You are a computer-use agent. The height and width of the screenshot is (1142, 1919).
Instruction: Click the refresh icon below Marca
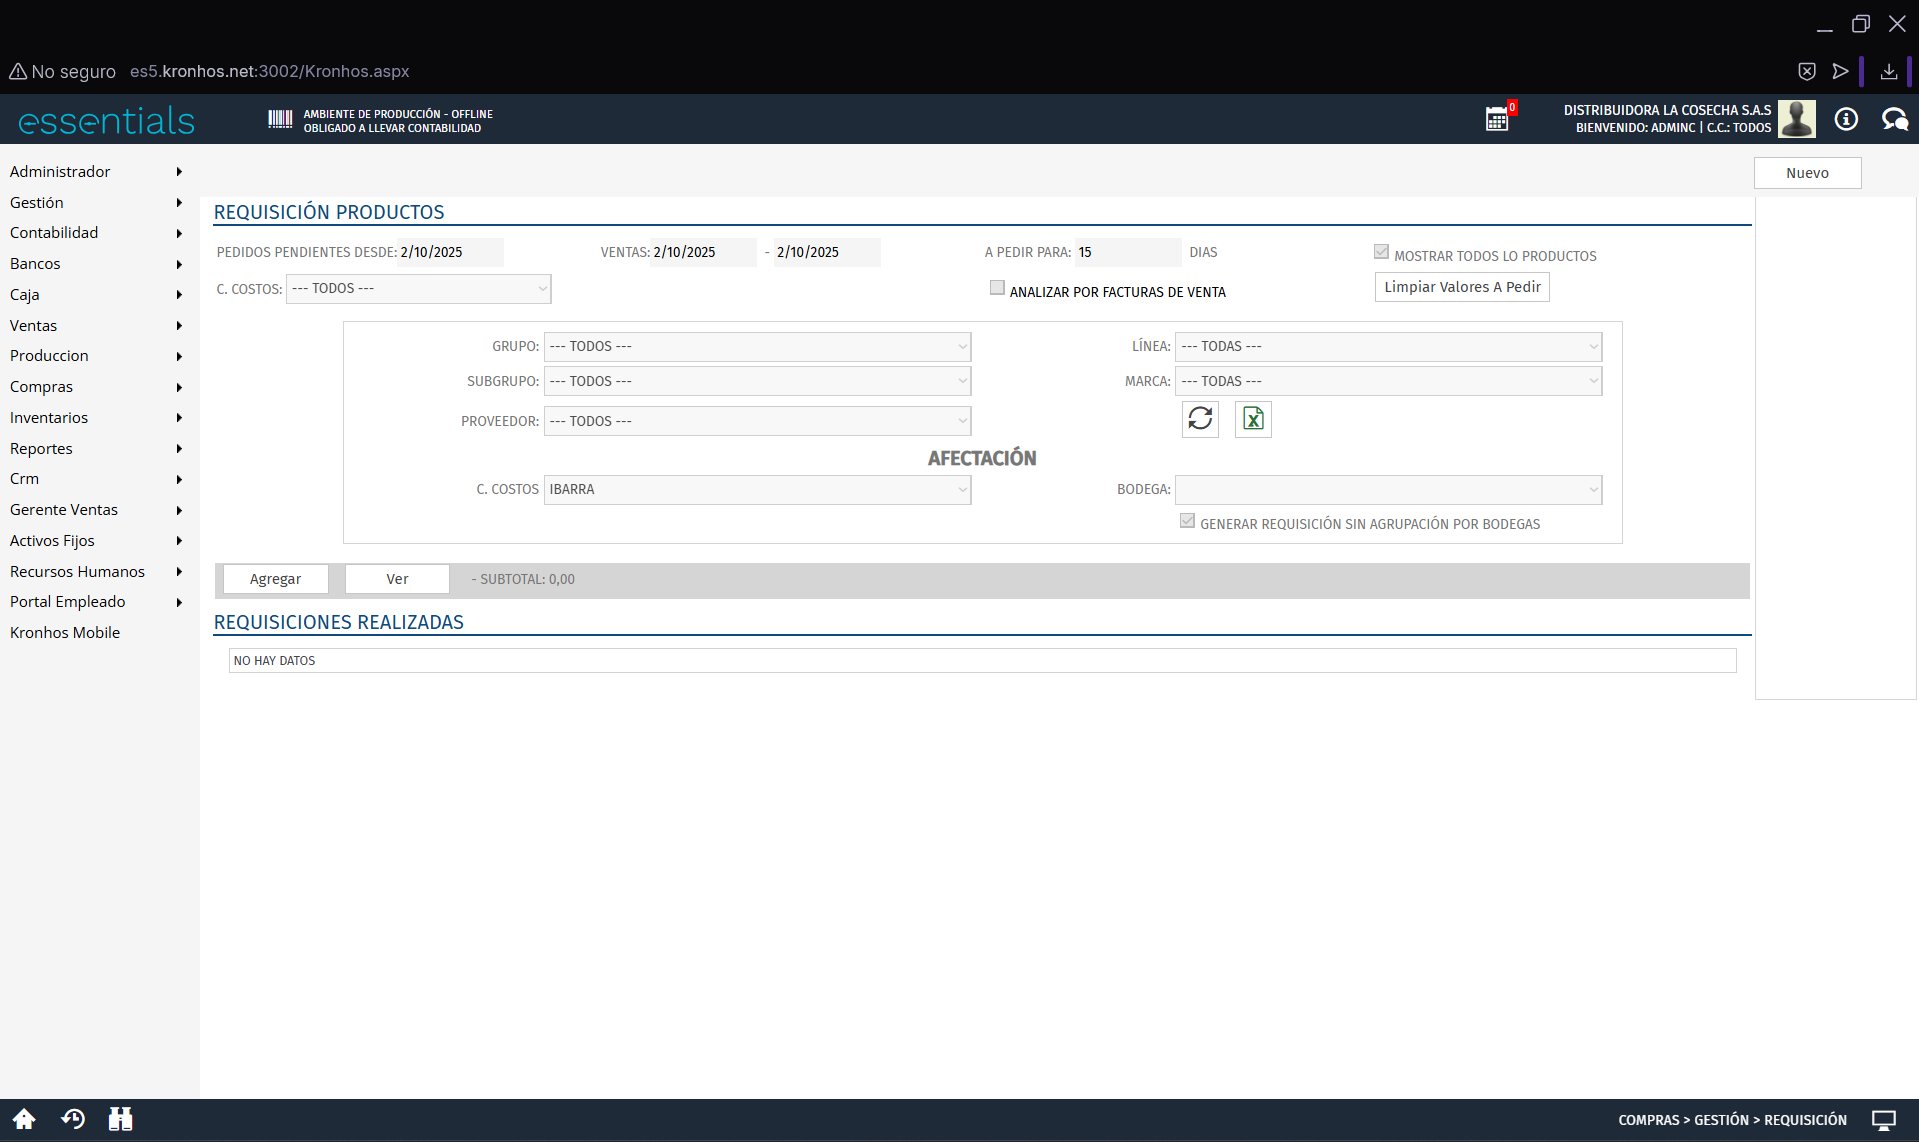(x=1200, y=419)
